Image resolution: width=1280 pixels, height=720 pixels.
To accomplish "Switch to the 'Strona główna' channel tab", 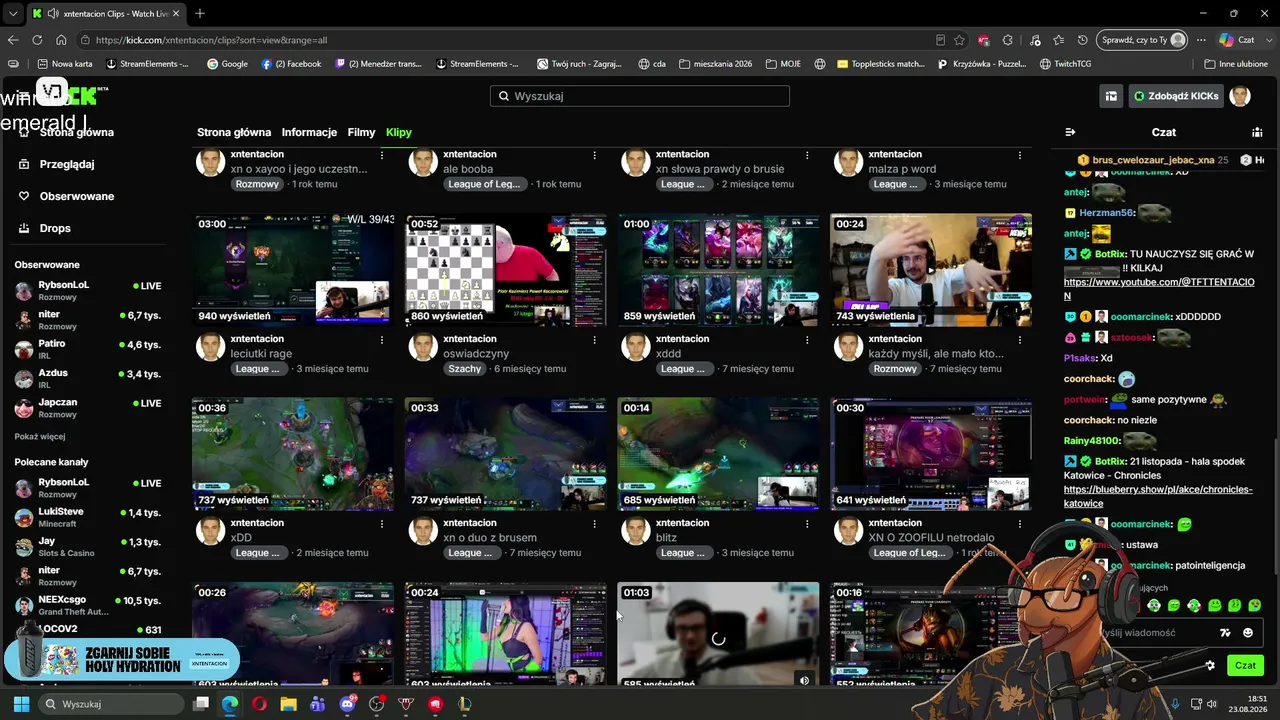I will 234,132.
